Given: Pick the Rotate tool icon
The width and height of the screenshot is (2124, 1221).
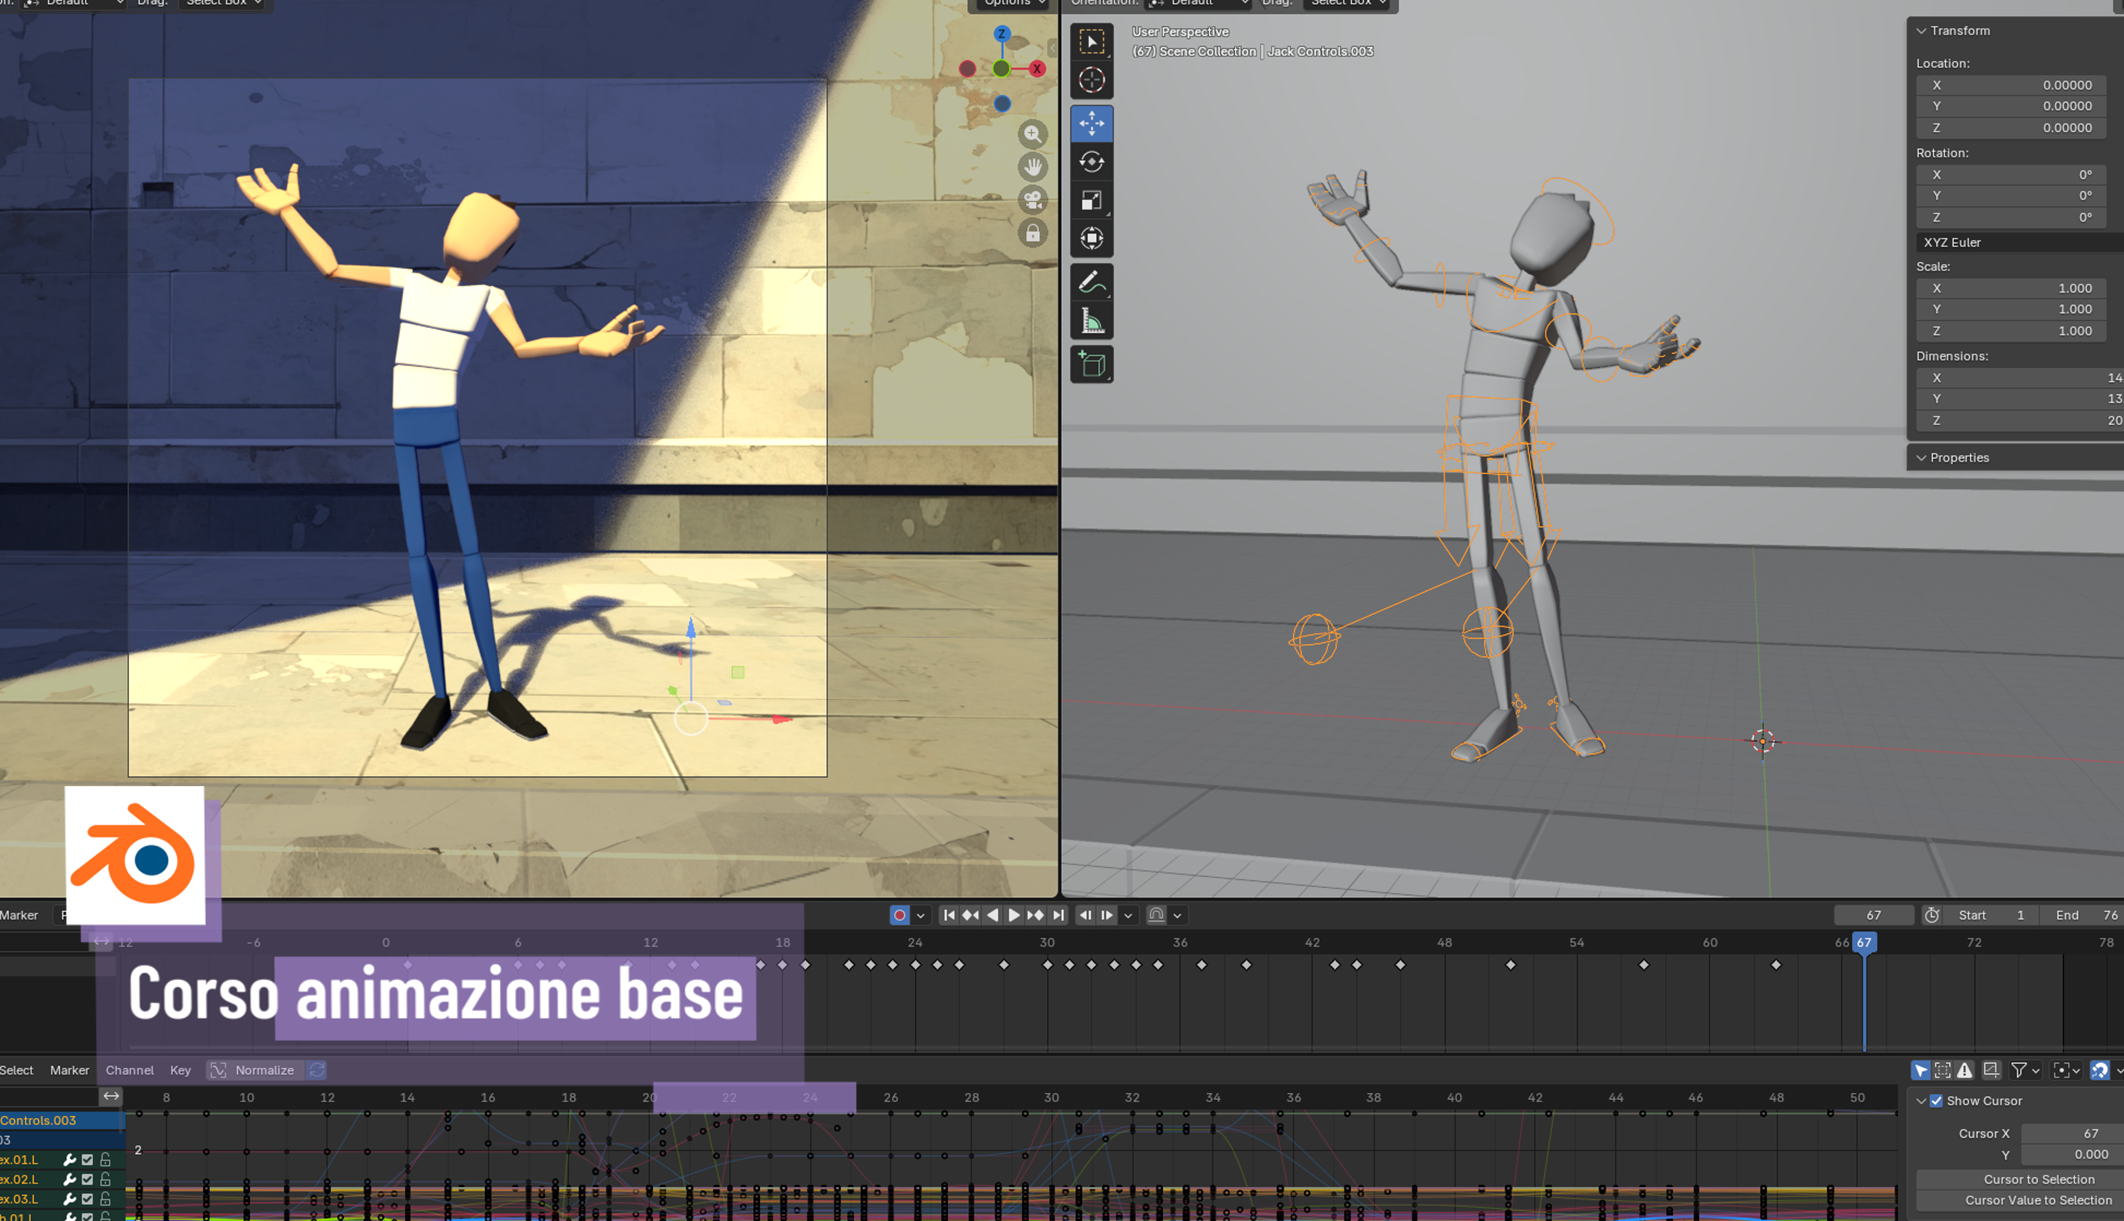Looking at the screenshot, I should (x=1091, y=162).
